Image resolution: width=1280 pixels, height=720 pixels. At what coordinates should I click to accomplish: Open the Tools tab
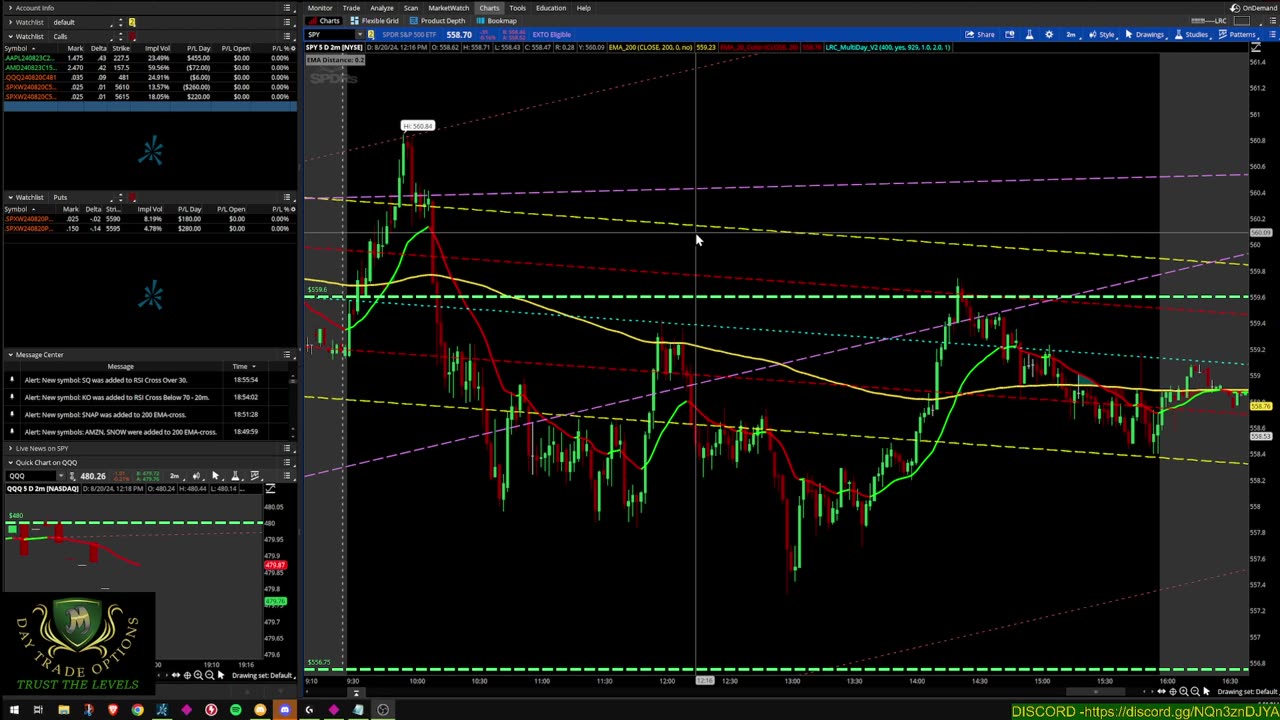tap(517, 8)
